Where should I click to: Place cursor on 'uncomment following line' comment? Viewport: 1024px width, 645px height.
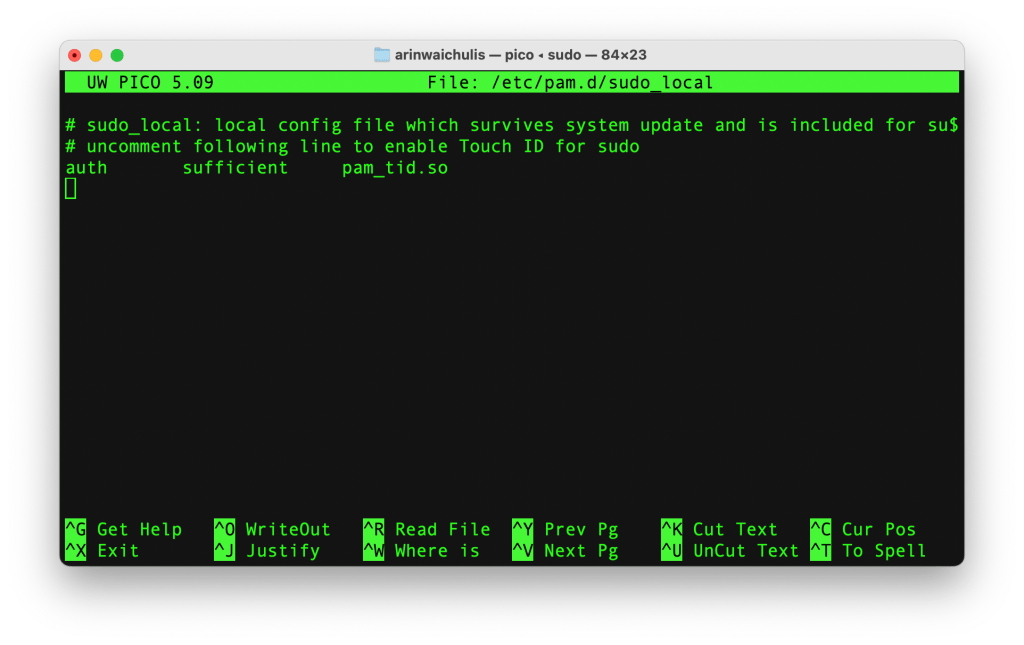(353, 146)
